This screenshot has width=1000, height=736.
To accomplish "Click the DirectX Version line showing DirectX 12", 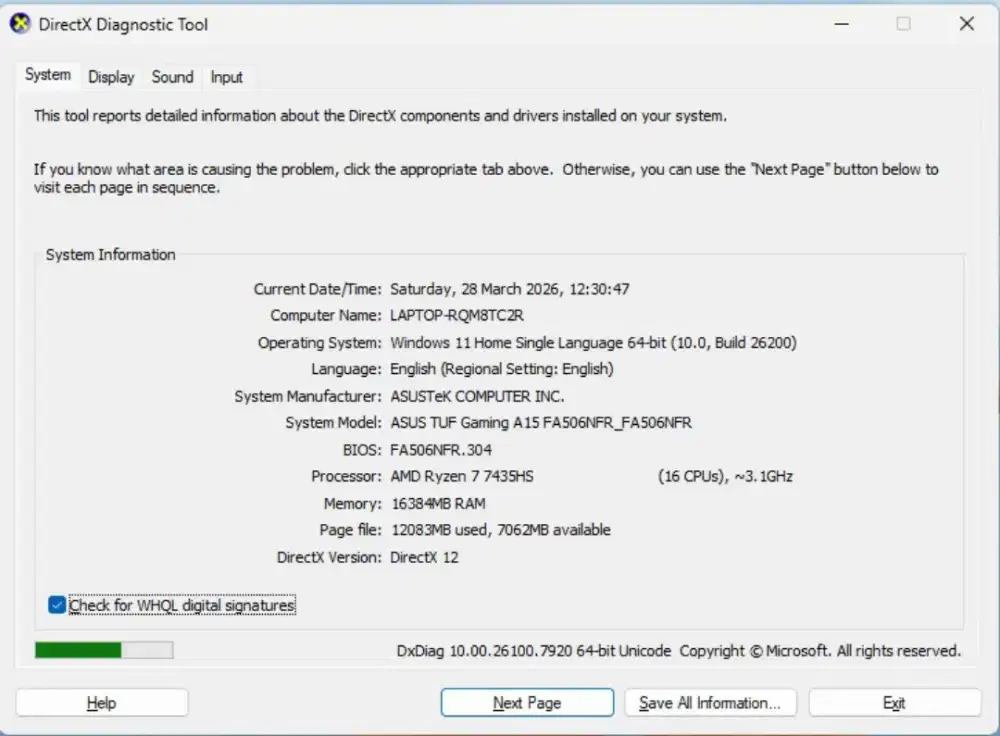I will pos(422,557).
